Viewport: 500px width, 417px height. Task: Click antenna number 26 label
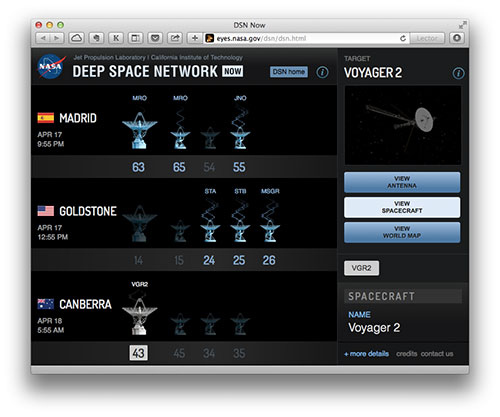coord(269,260)
